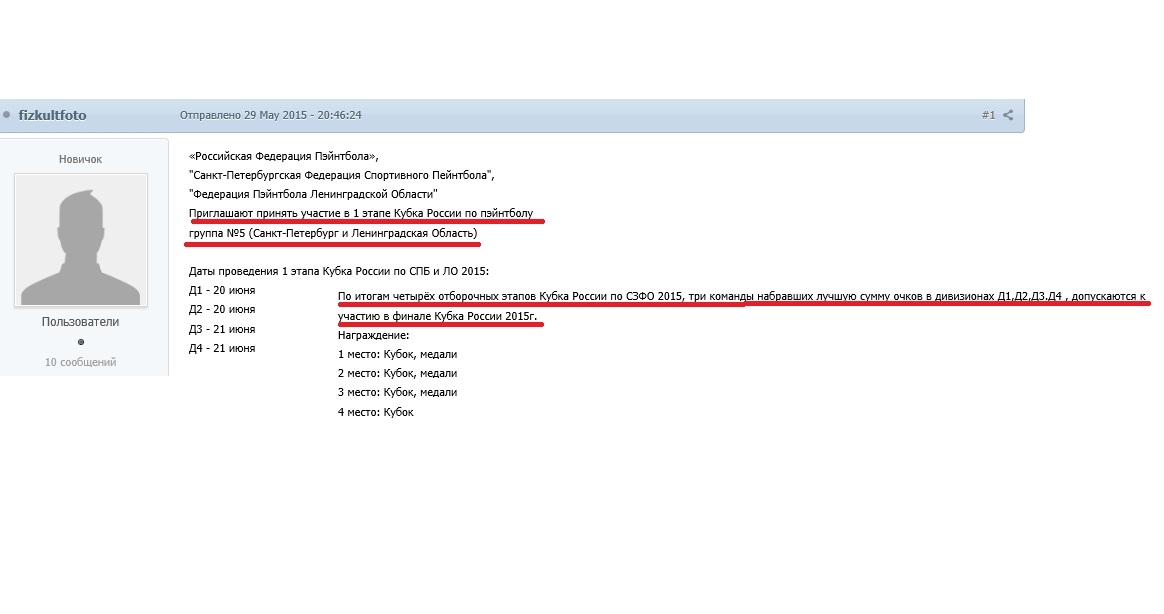Click 'участию в финале Кубка России 2015г.'
The height and width of the screenshot is (614, 1164).
(437, 316)
